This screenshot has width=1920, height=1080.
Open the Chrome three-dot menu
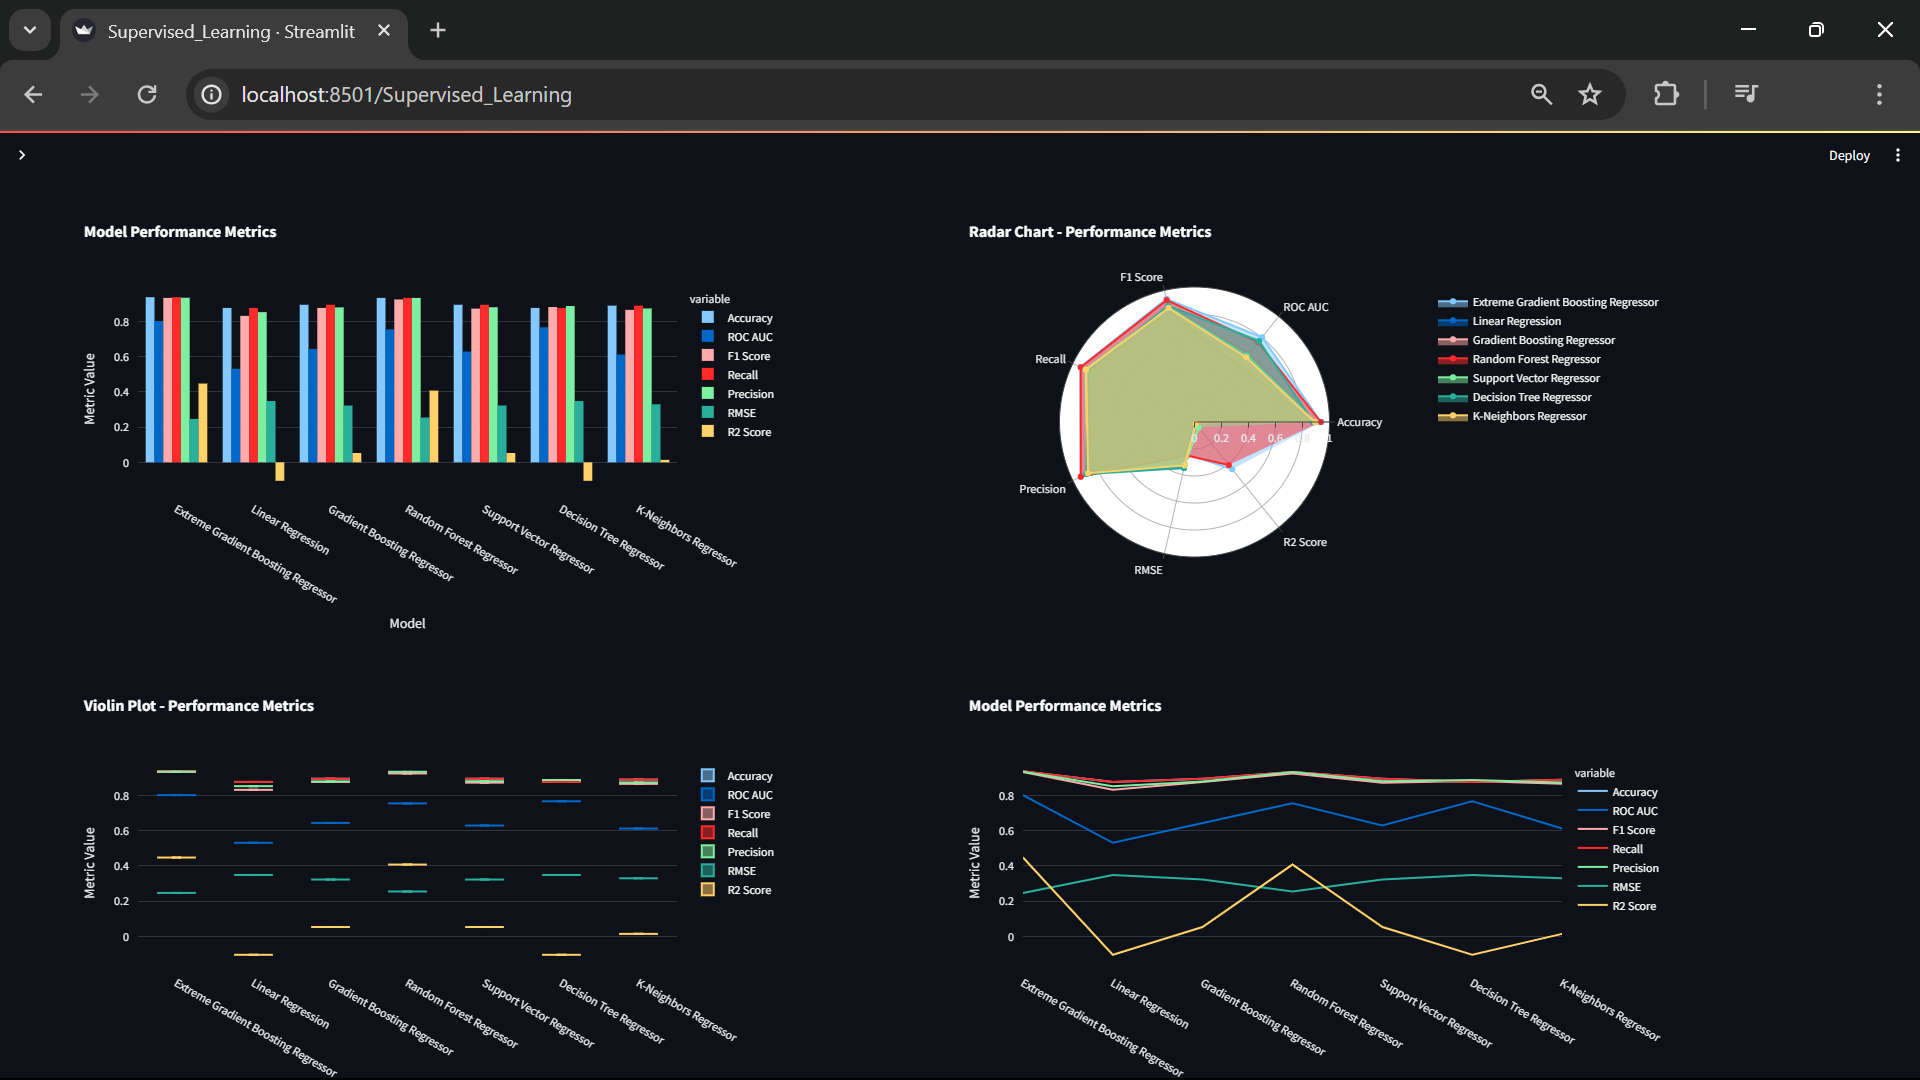click(x=1879, y=94)
